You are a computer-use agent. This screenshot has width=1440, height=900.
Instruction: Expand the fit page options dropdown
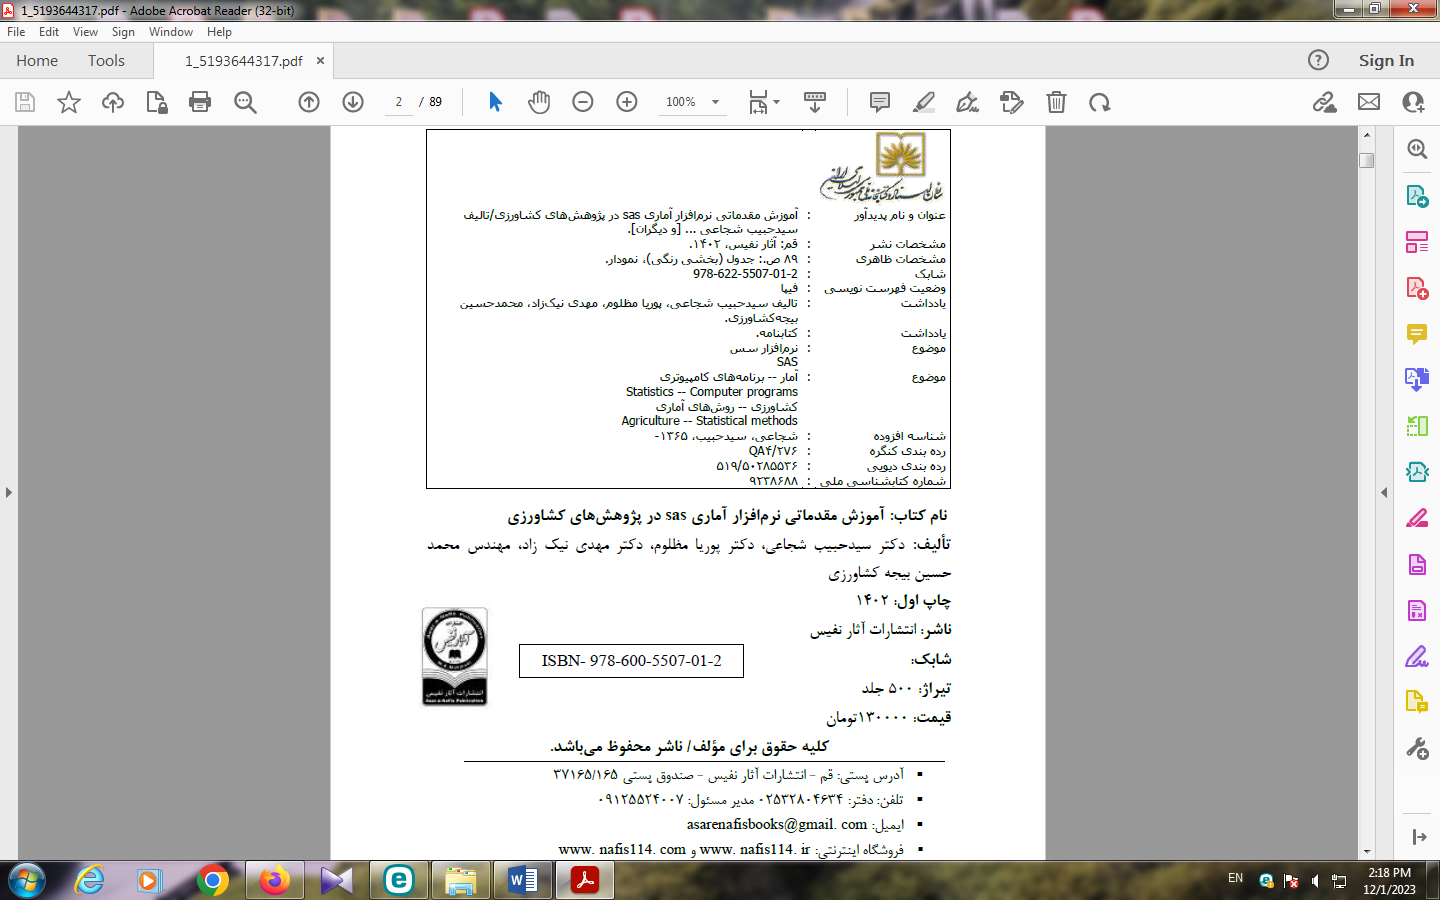777,102
